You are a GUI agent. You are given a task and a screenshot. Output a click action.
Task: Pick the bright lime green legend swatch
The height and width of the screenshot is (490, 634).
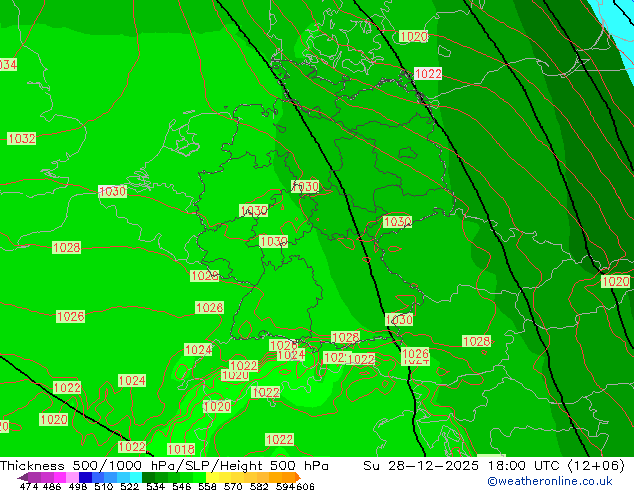[199, 477]
